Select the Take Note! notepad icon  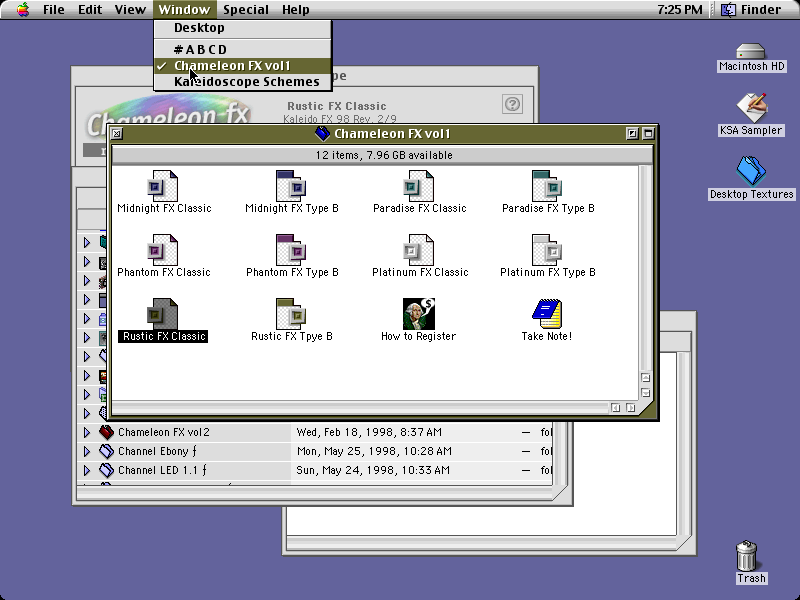[547, 314]
